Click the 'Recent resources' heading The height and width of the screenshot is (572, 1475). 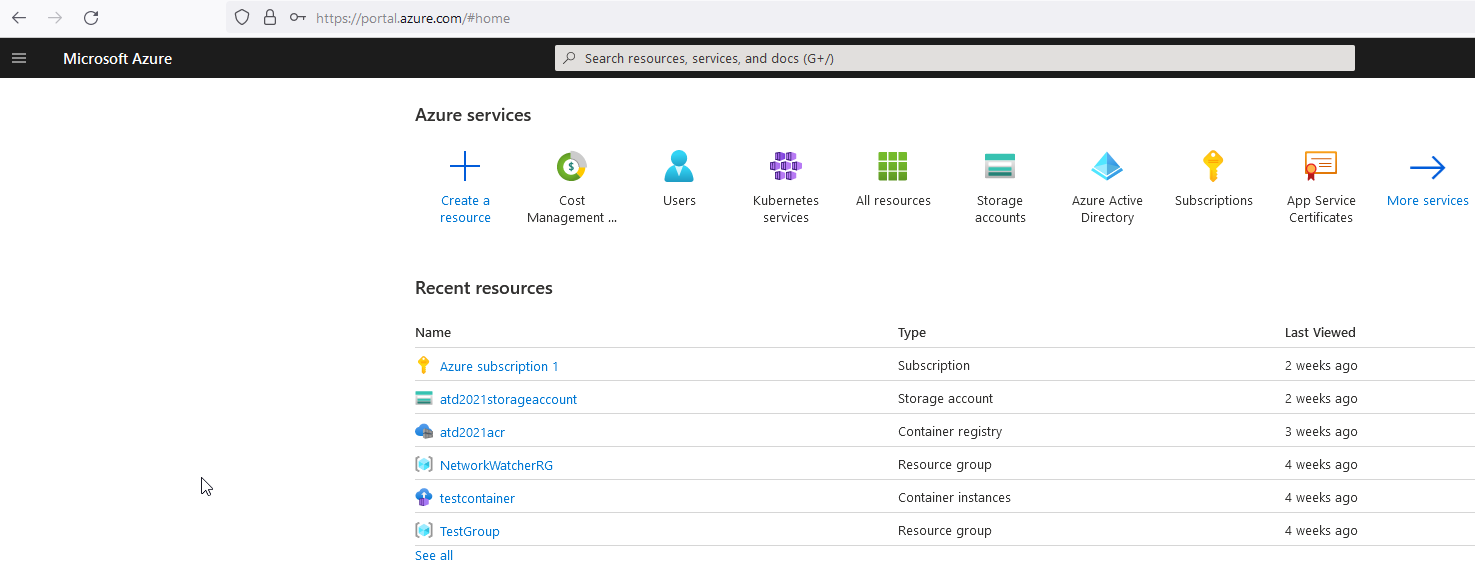click(x=484, y=288)
